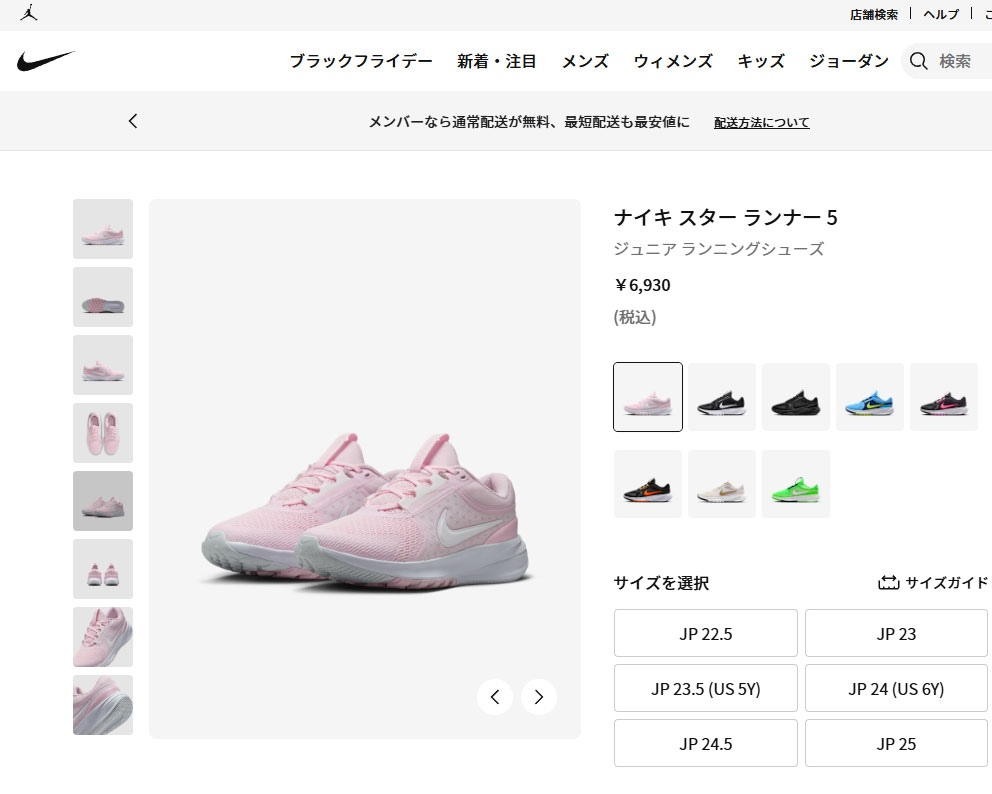The height and width of the screenshot is (794, 992).
Task: Select size JP 24 (US 6Y)
Action: tap(896, 688)
